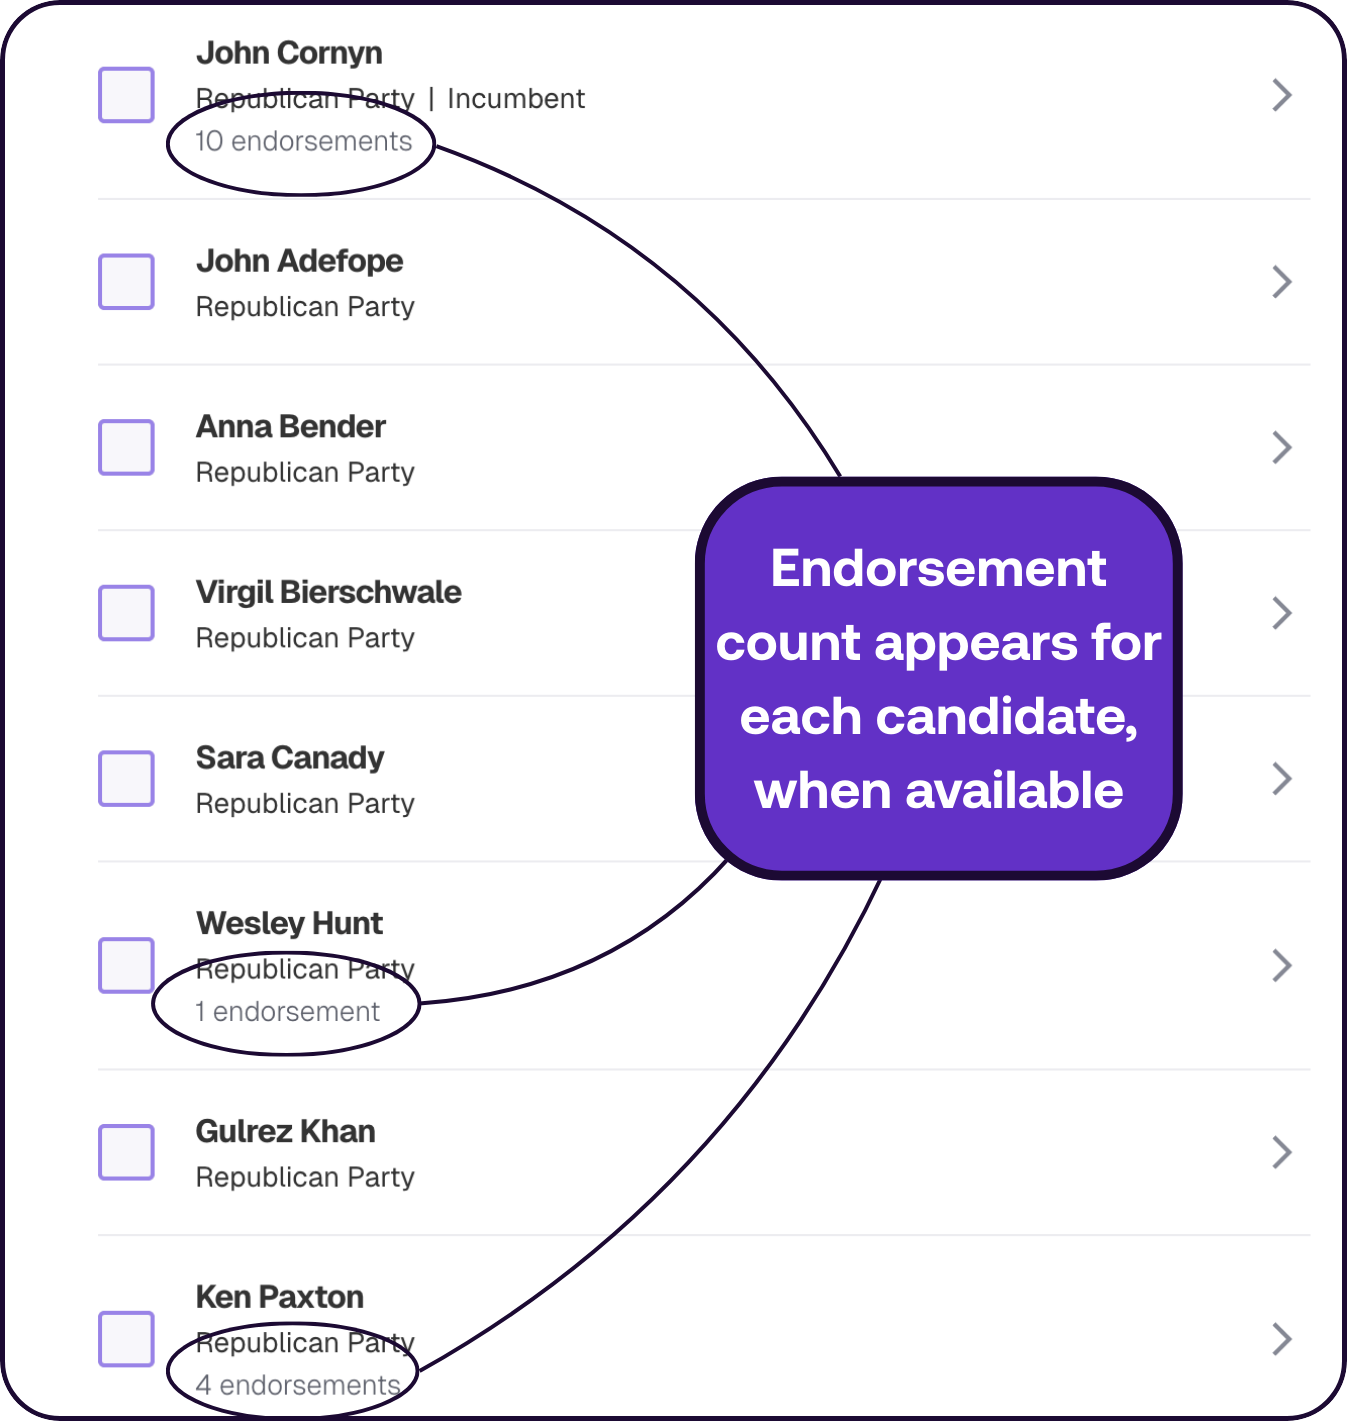Viewport: 1347px width, 1421px height.
Task: Expand Gulrez Khan's row arrow
Action: coord(1283,1152)
